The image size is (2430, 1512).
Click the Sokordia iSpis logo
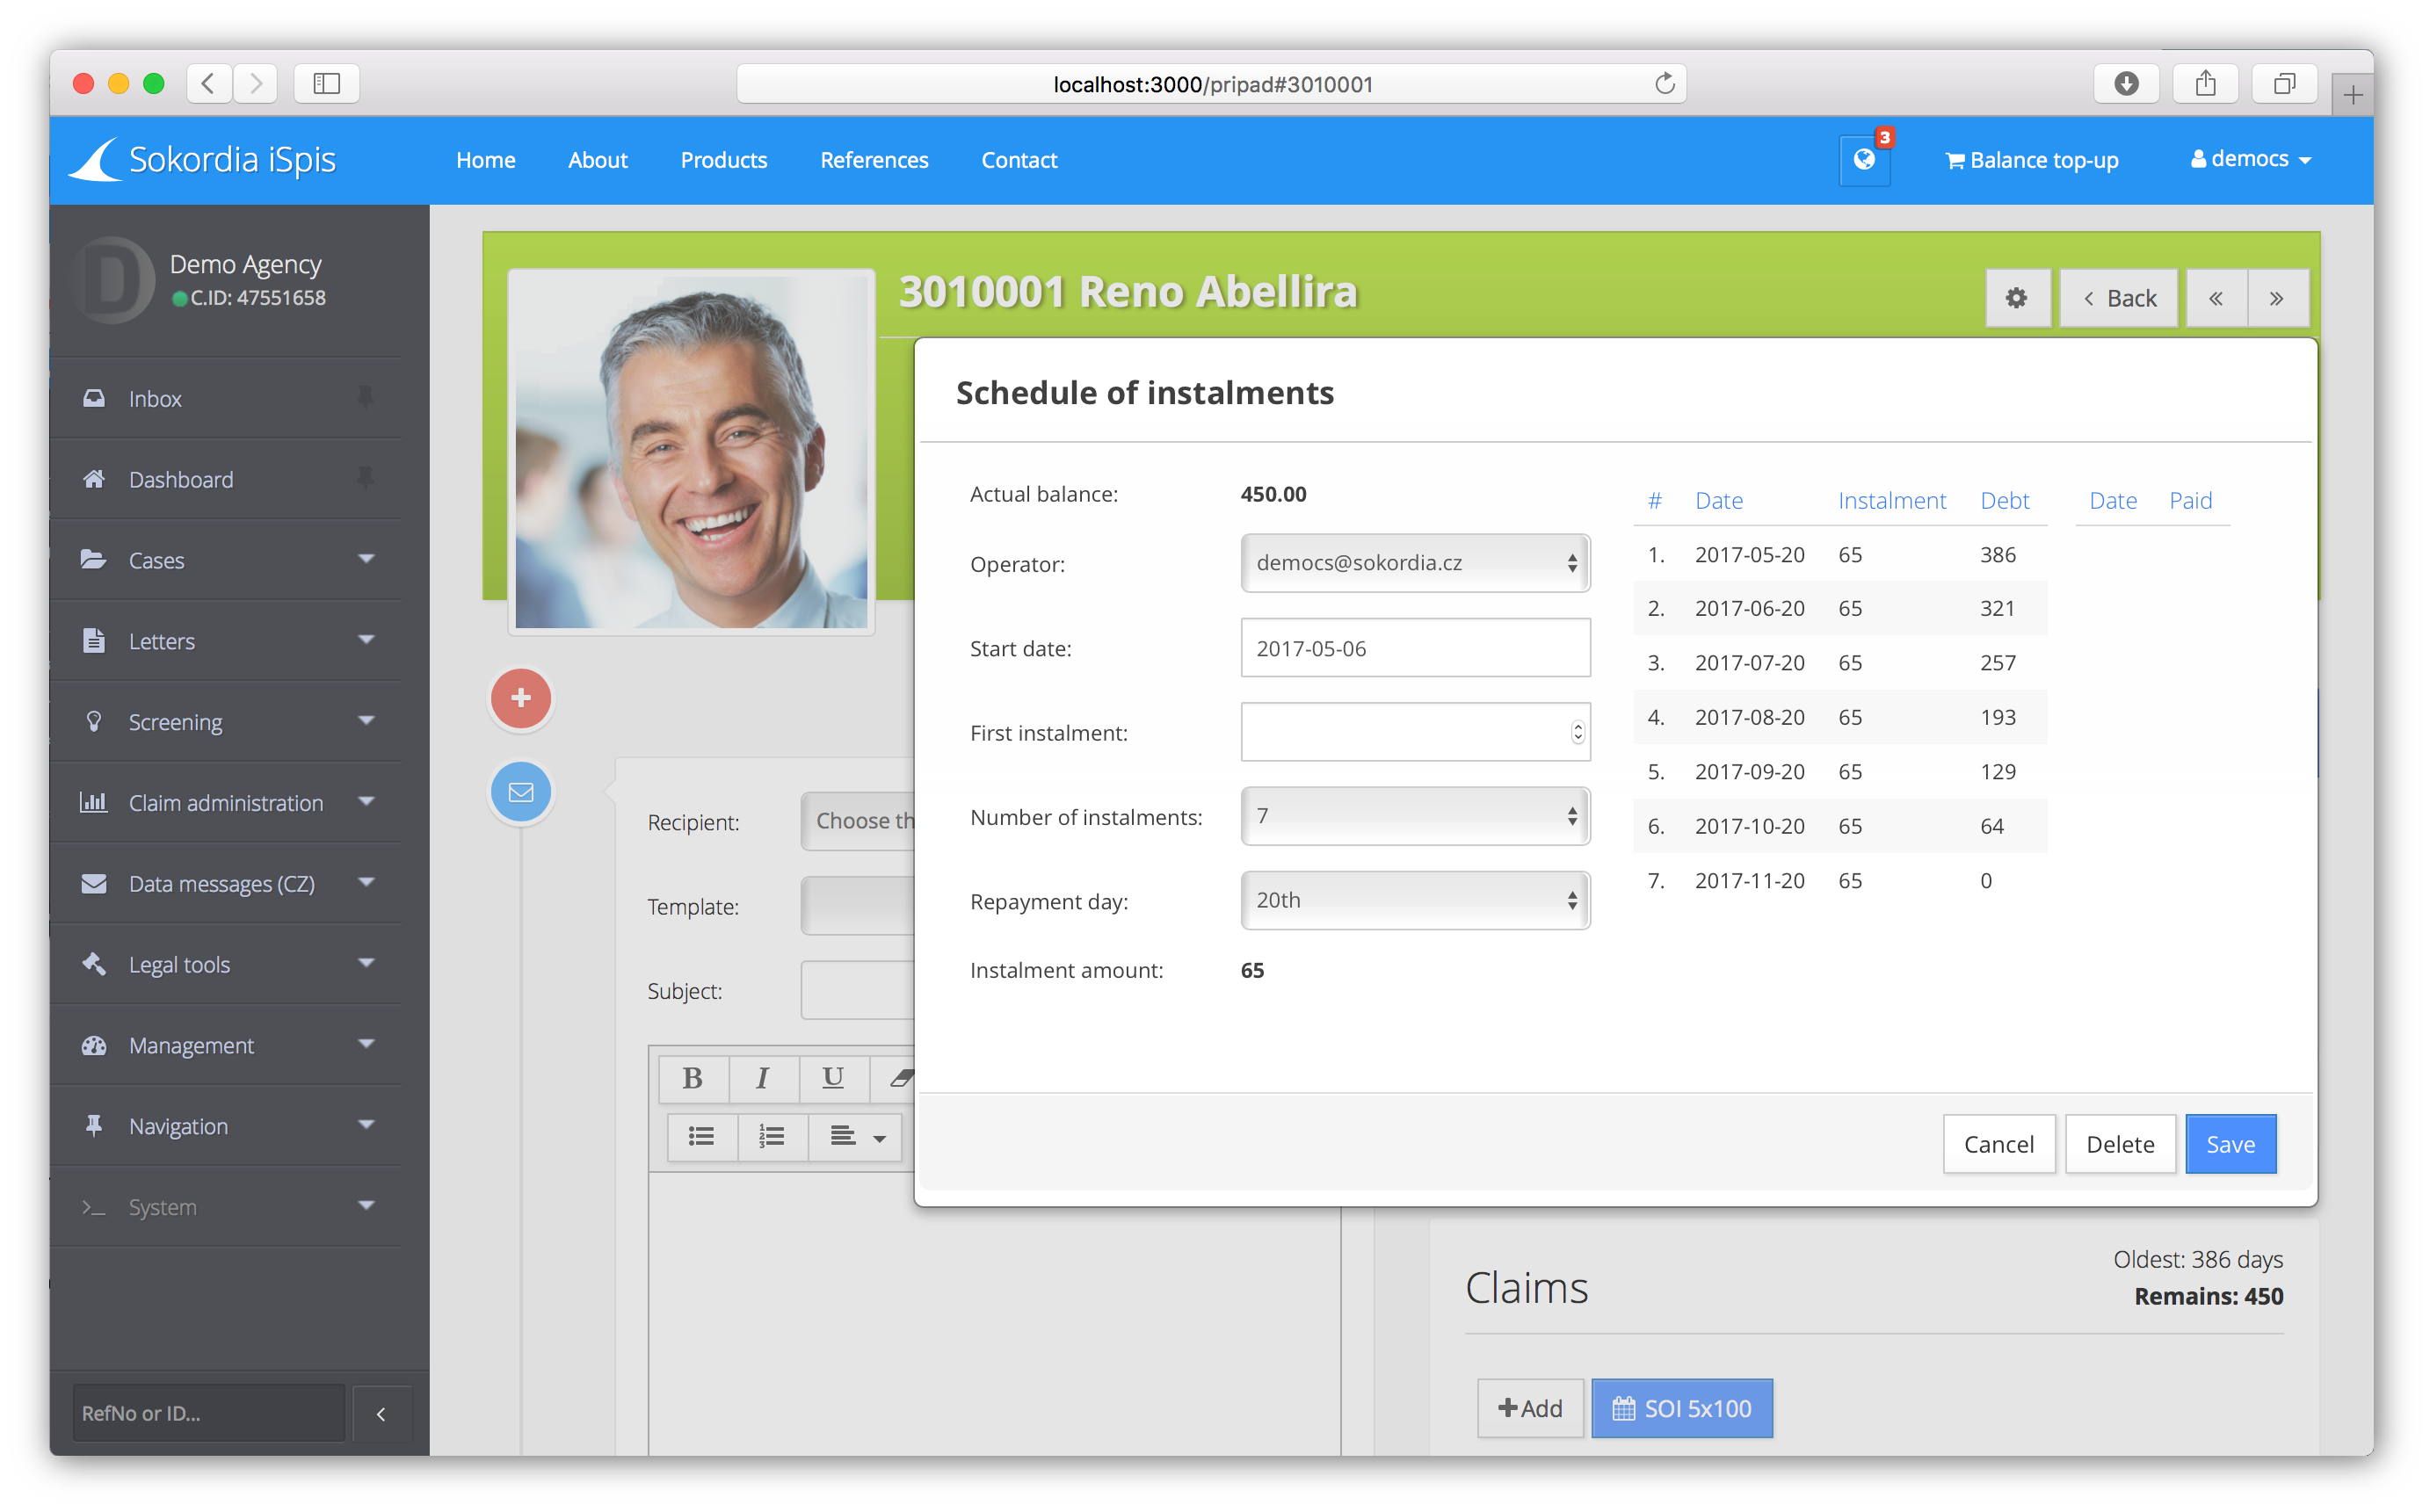coord(203,160)
